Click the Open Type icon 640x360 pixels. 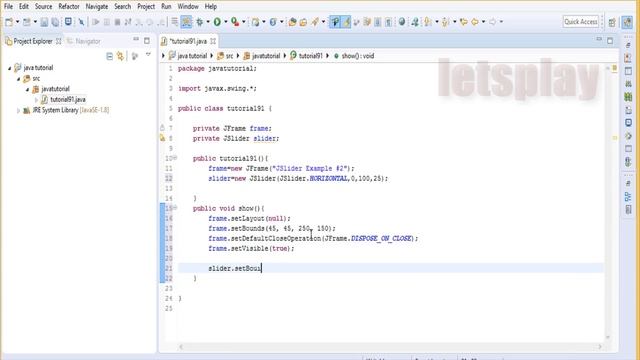coord(292,22)
